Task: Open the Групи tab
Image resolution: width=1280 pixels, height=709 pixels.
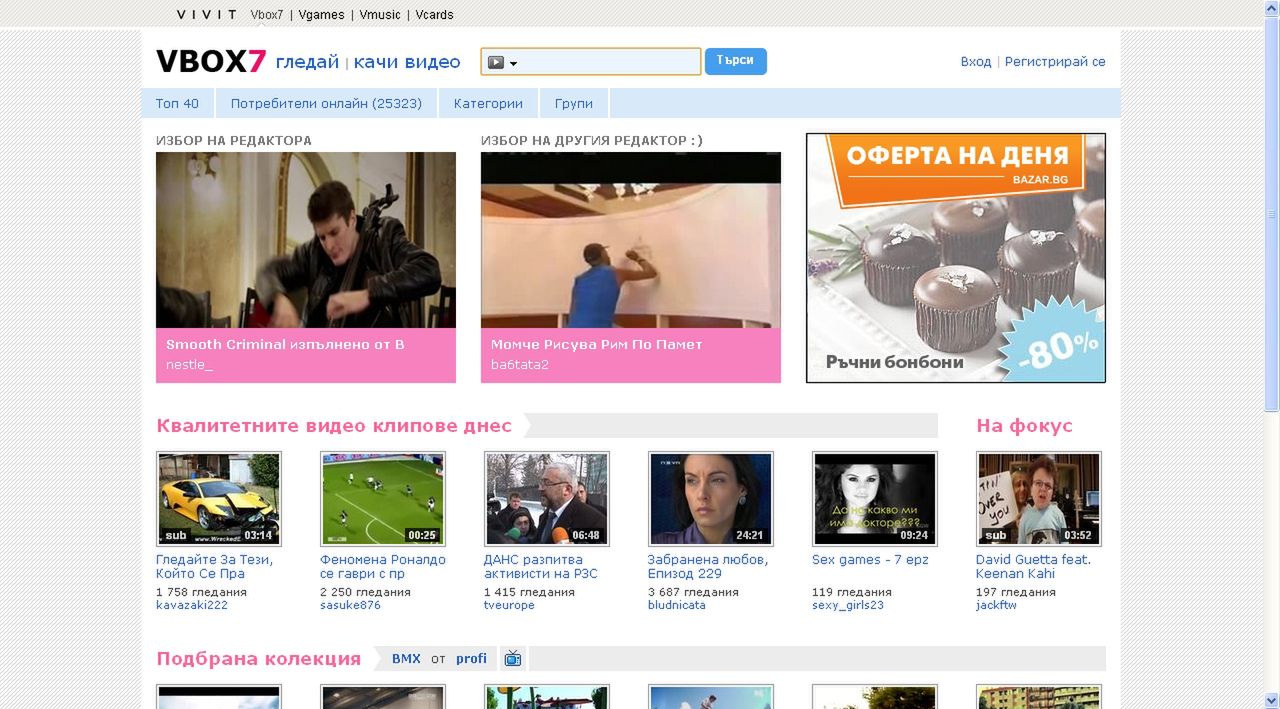Action: pyautogui.click(x=574, y=103)
